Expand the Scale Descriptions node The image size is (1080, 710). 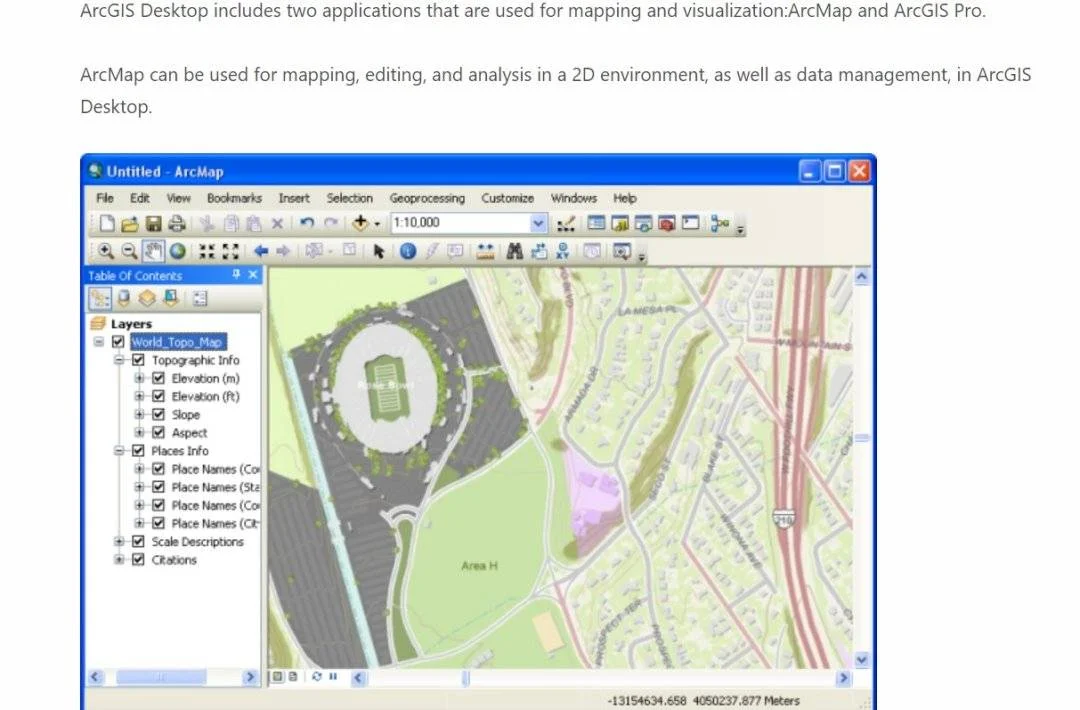point(119,541)
